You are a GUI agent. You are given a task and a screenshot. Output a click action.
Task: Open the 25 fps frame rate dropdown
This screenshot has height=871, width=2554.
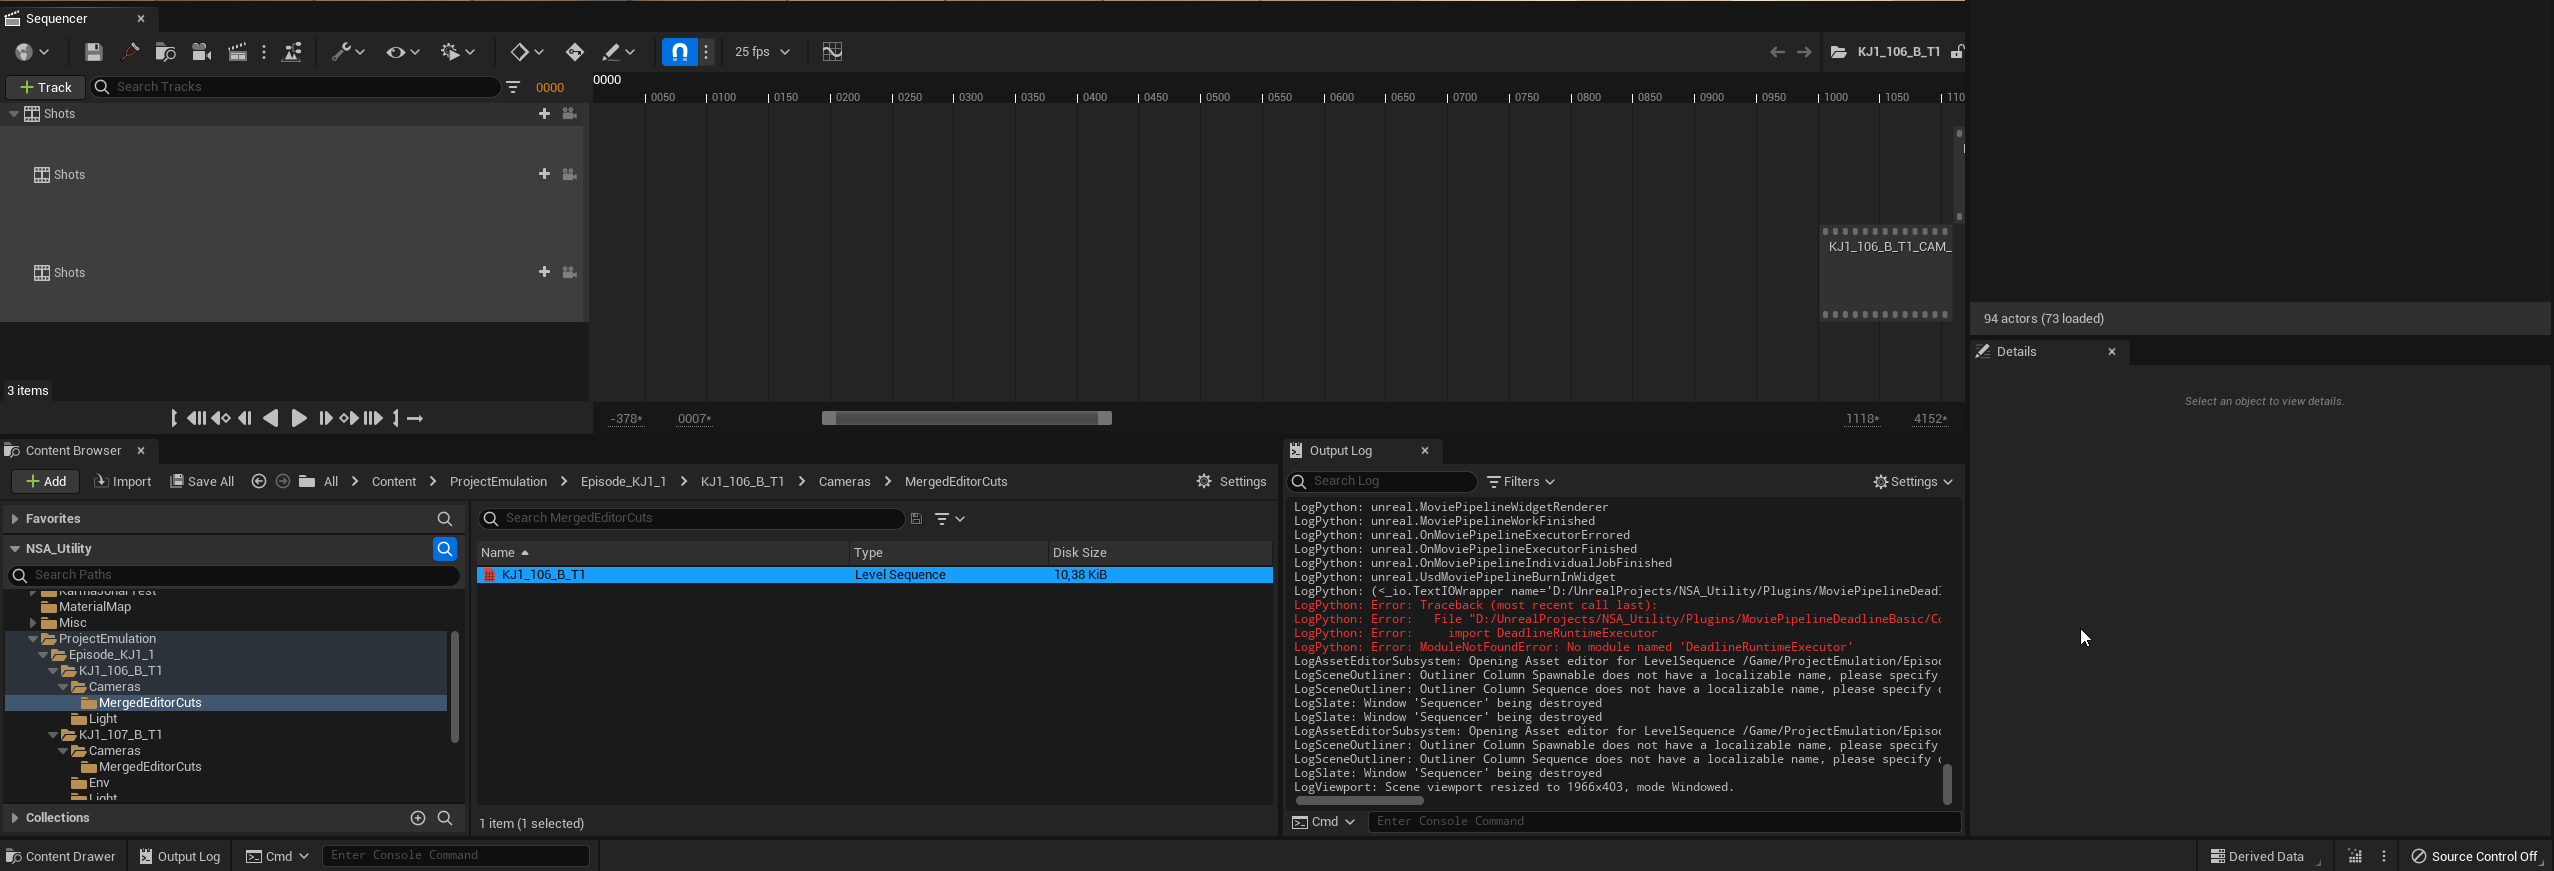click(762, 52)
